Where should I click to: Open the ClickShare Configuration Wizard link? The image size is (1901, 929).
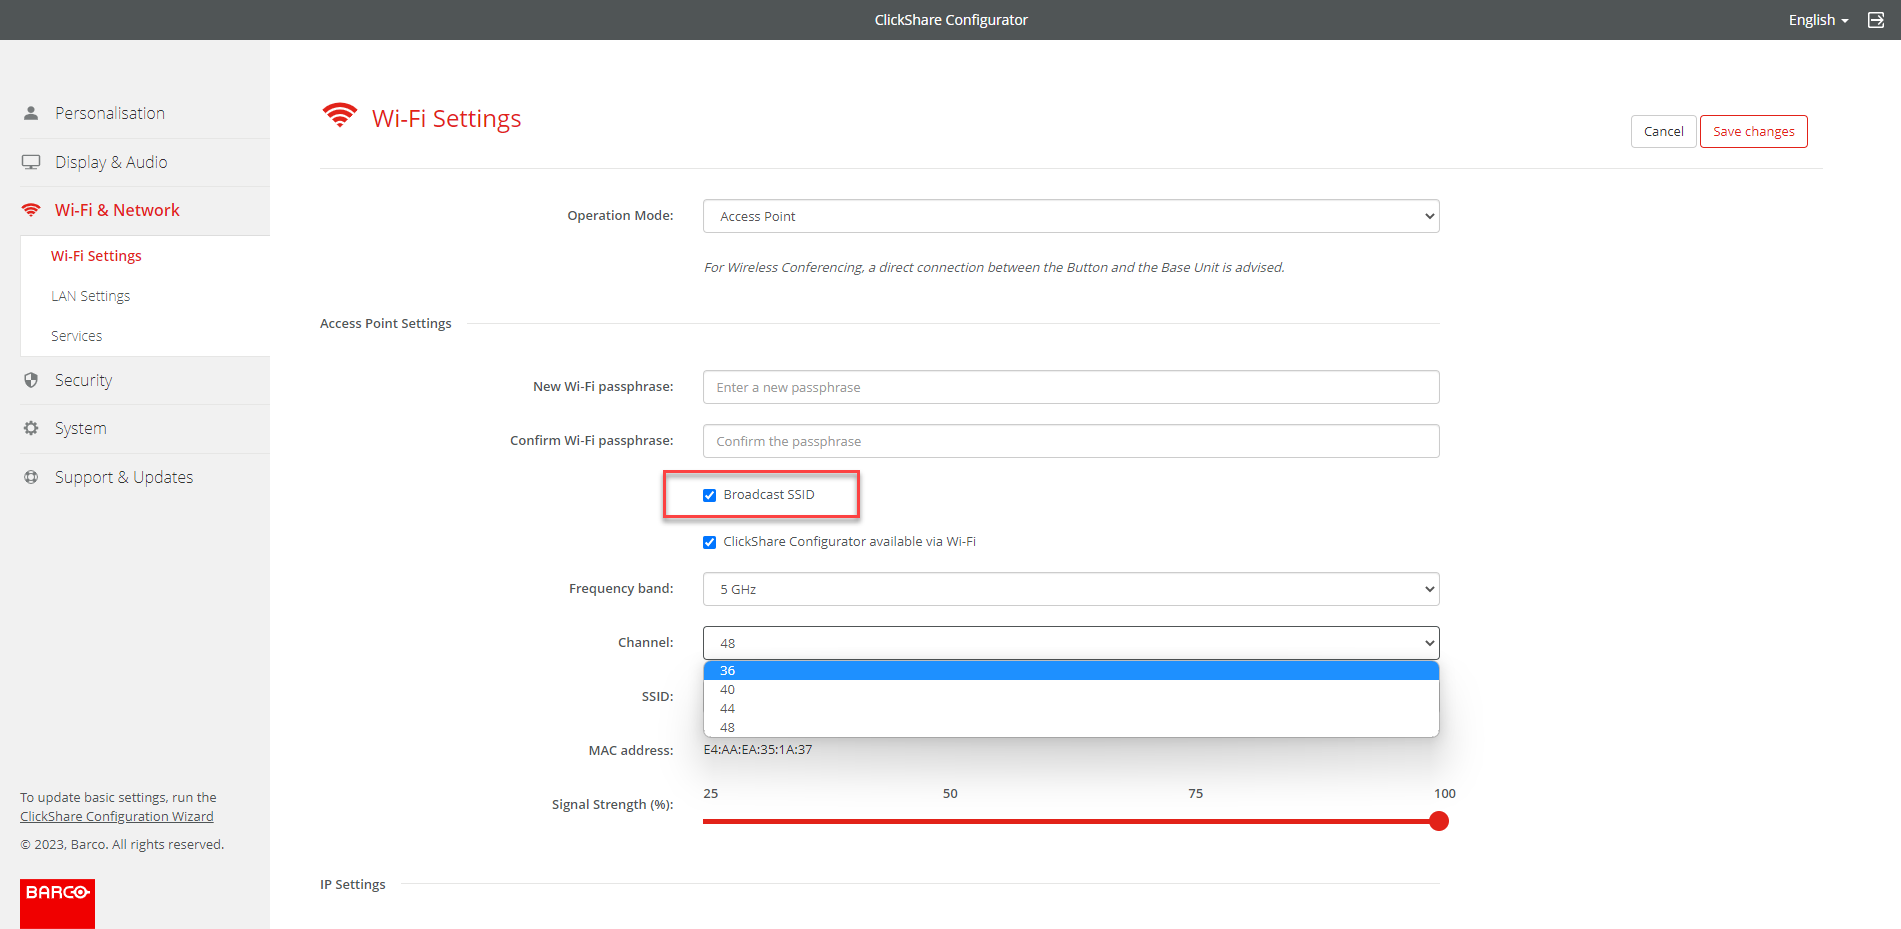pos(117,816)
